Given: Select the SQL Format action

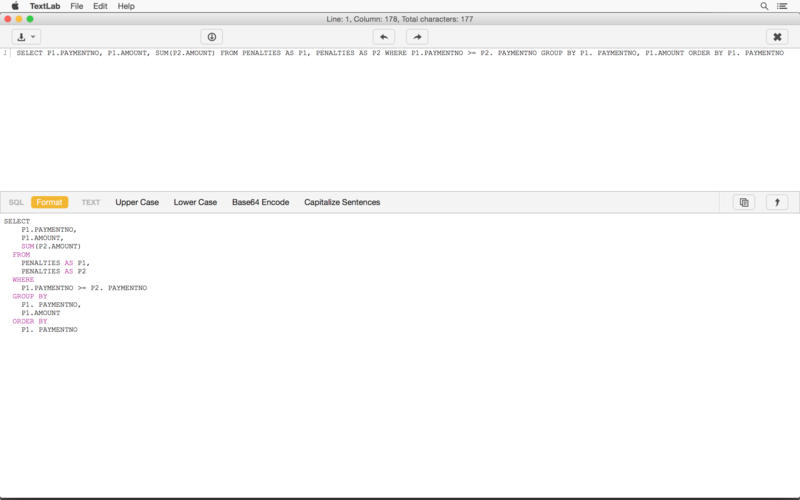Looking at the screenshot, I should pyautogui.click(x=49, y=202).
